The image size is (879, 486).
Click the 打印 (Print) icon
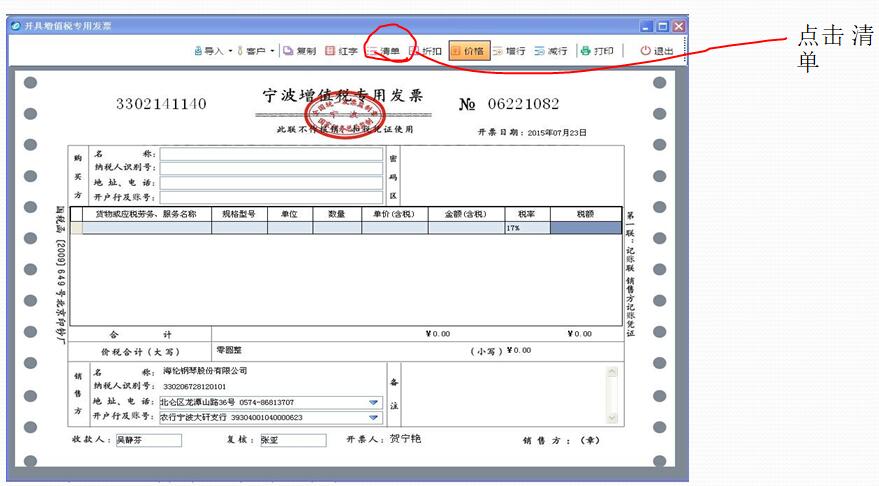(597, 51)
